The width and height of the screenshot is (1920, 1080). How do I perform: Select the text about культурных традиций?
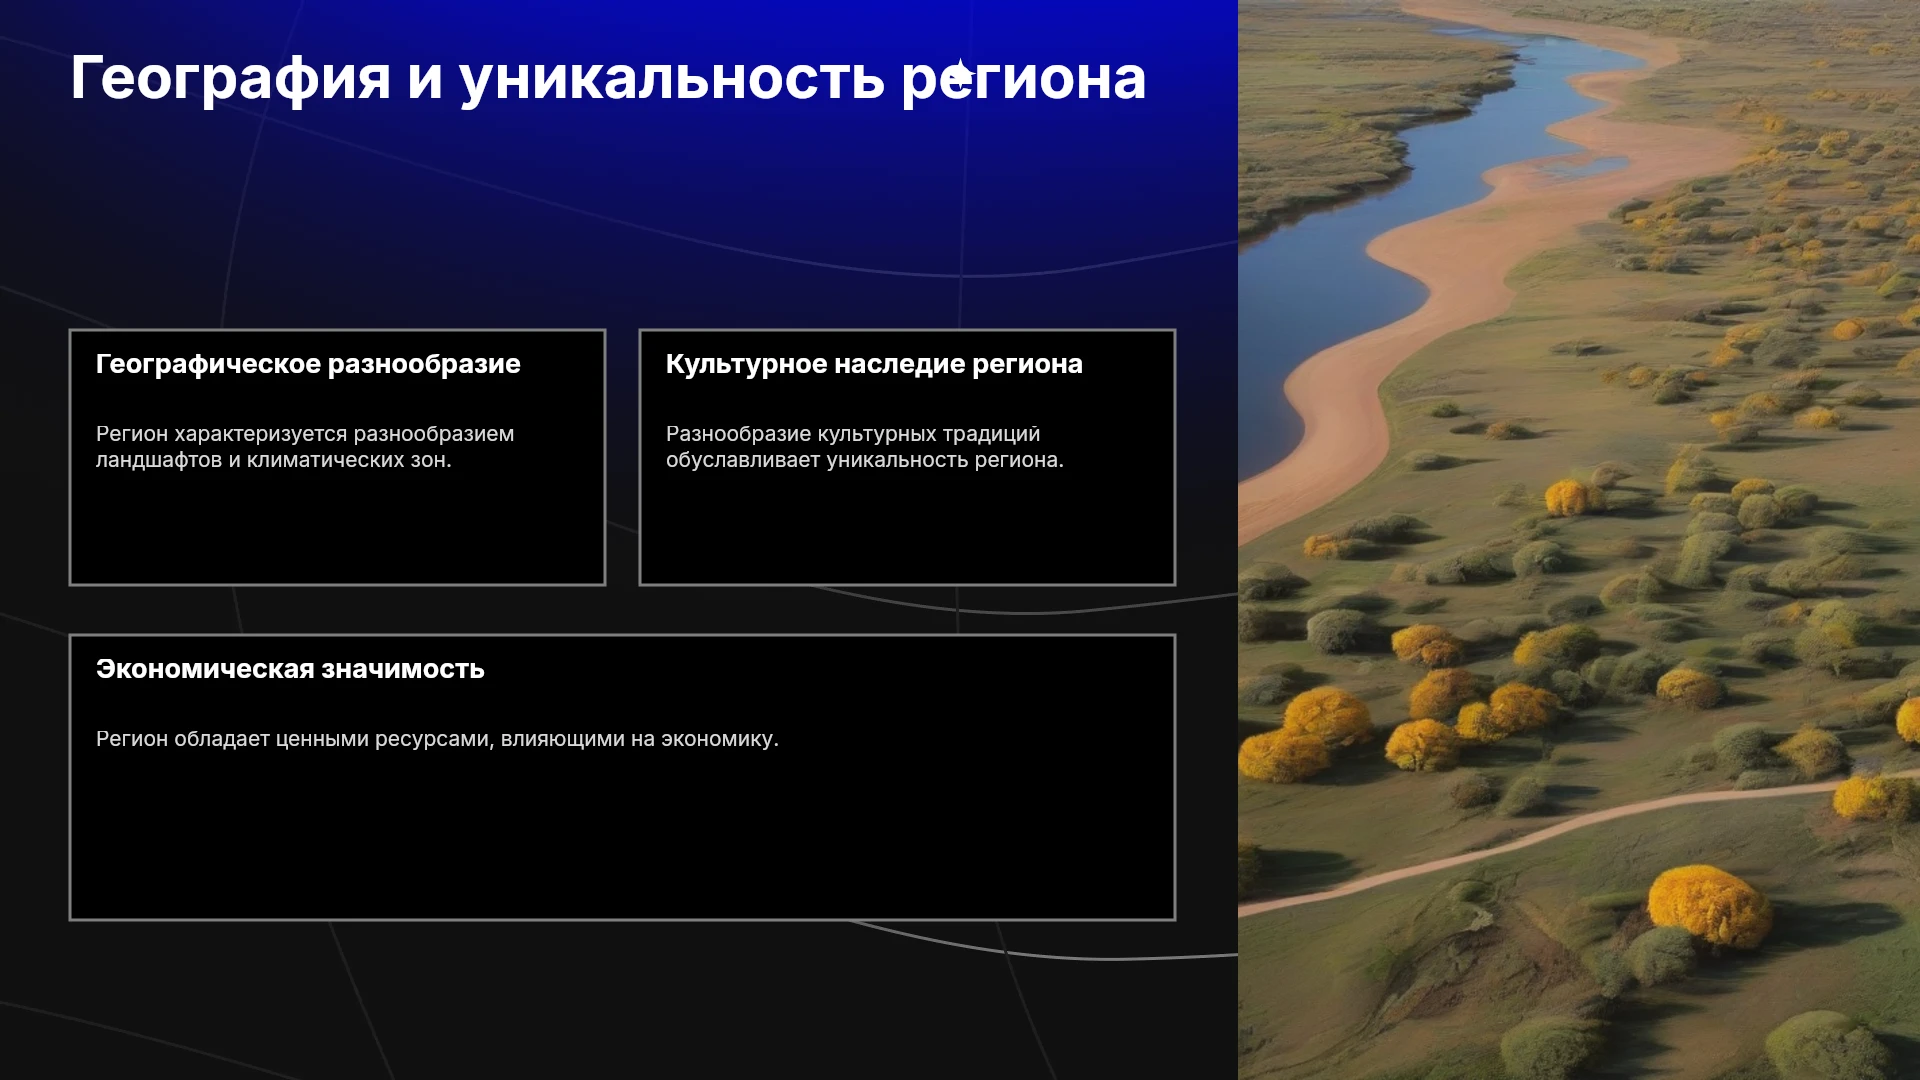tap(865, 447)
